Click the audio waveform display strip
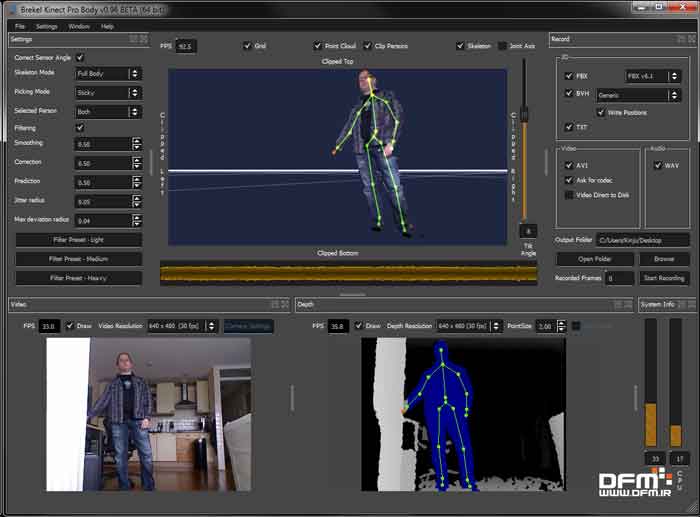 [349, 273]
